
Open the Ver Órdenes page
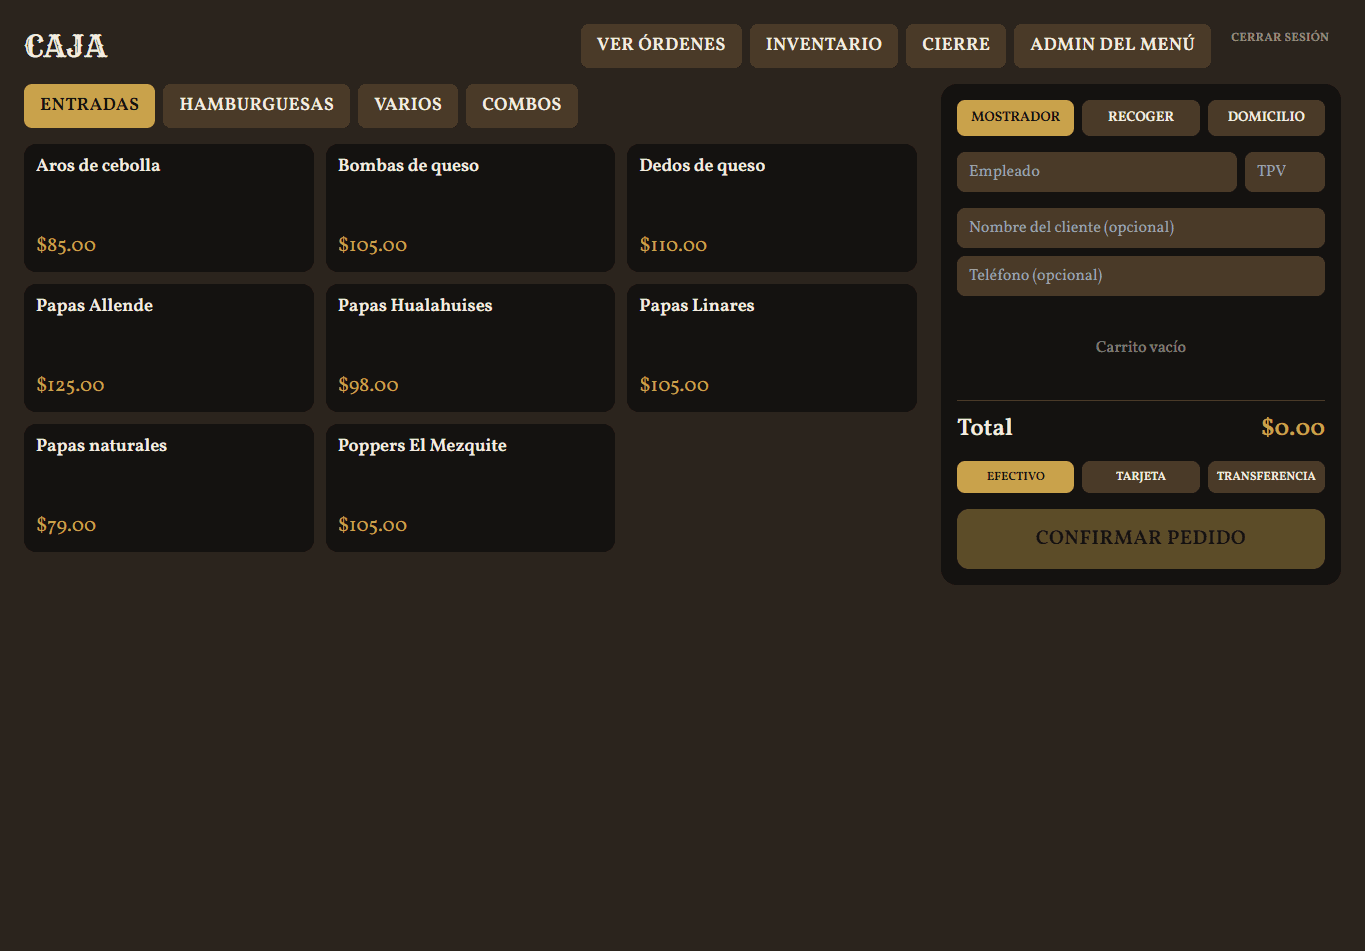coord(661,46)
